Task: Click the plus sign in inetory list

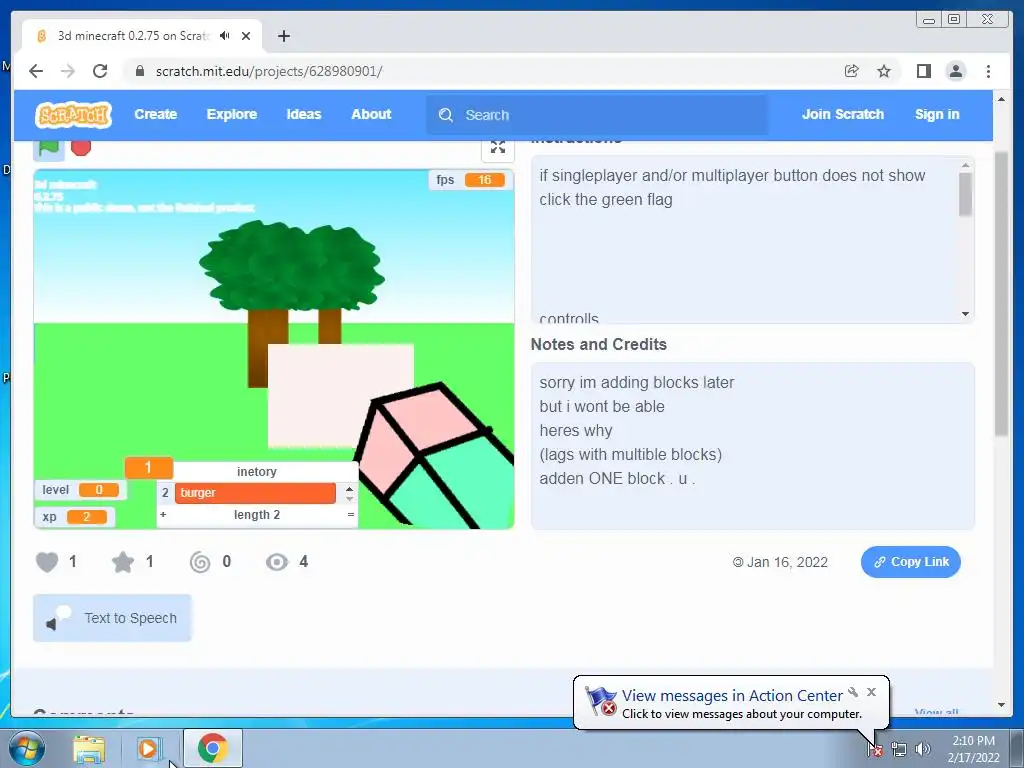Action: click(x=163, y=515)
